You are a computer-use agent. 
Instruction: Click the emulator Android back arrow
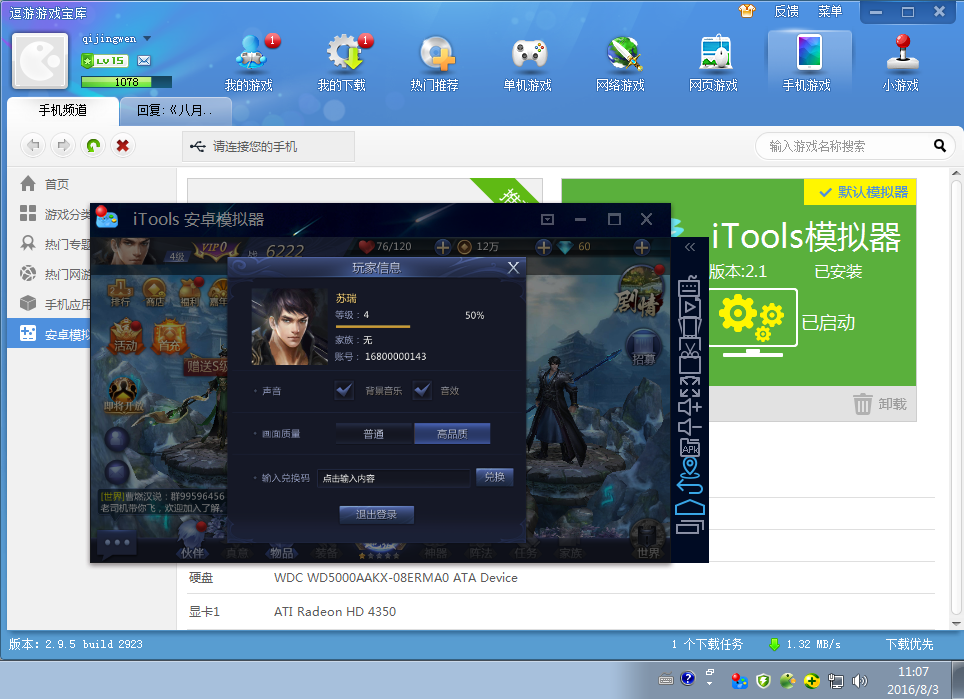pyautogui.click(x=690, y=487)
